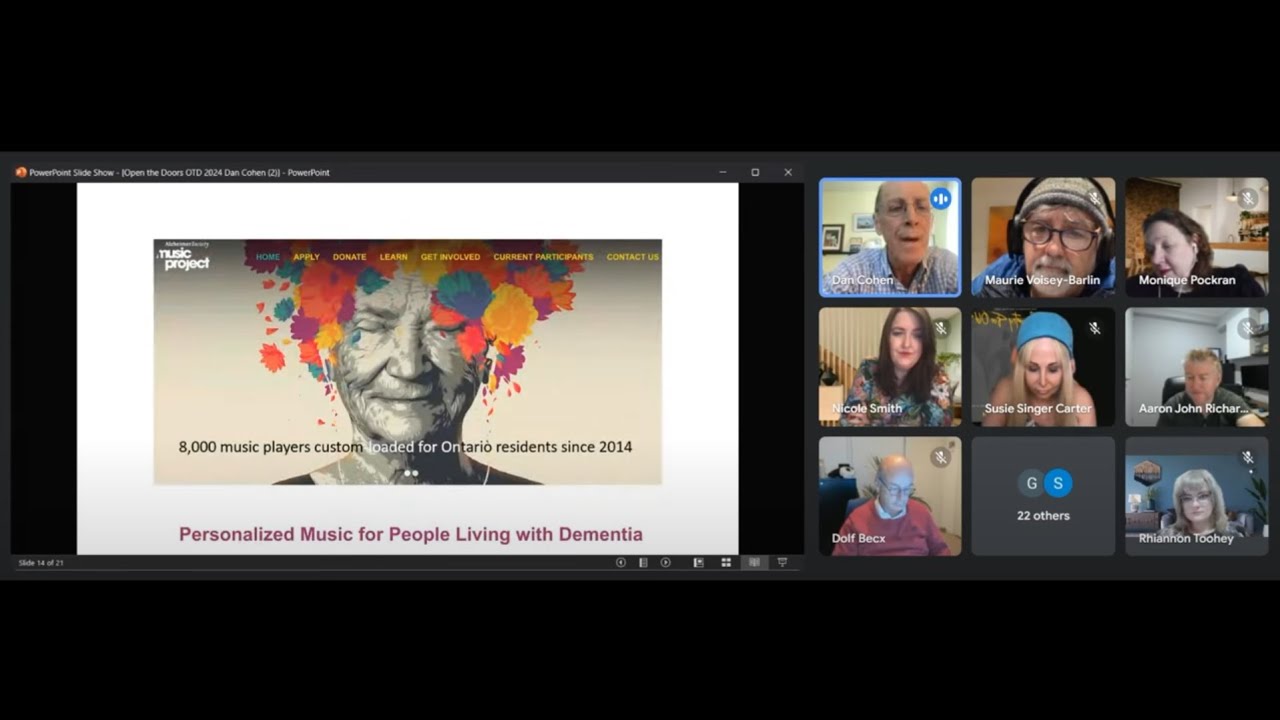Select Maurie Voisey-Barlin's video tile
1280x720 pixels.
point(1043,237)
